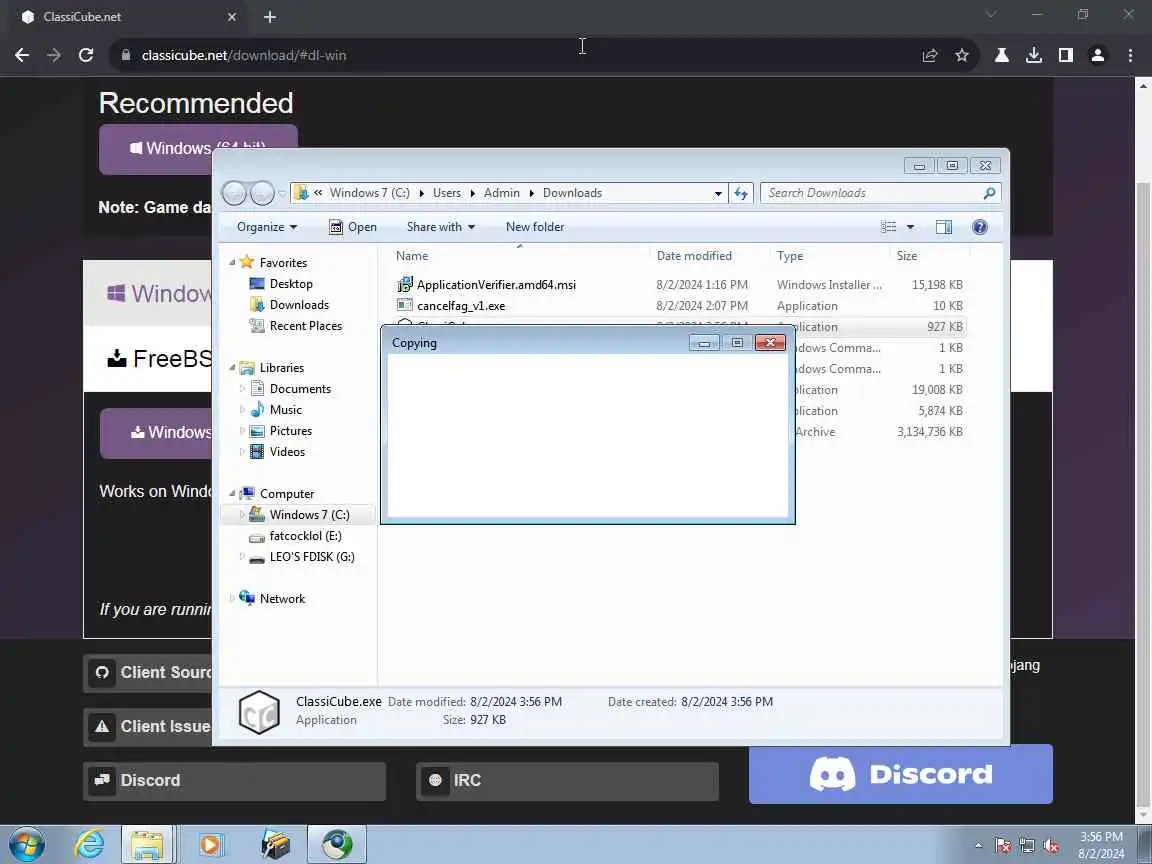The width and height of the screenshot is (1152, 864).
Task: Click Windows 7 (C:) breadcrumb segment
Action: click(370, 193)
